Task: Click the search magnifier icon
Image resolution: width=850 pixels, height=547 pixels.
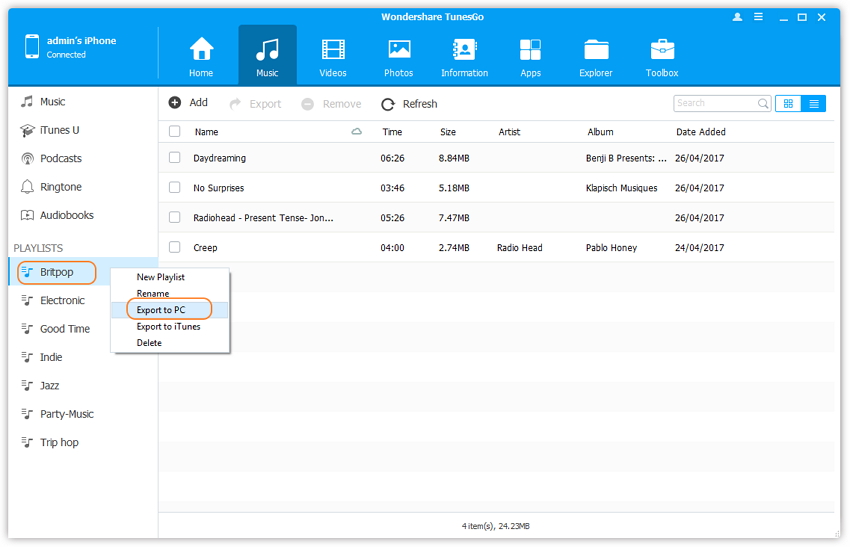Action: click(x=763, y=103)
